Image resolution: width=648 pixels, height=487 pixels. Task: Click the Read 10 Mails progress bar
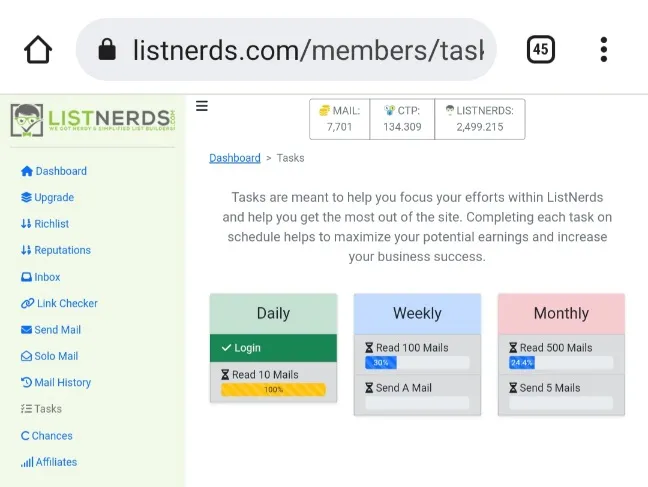(273, 390)
